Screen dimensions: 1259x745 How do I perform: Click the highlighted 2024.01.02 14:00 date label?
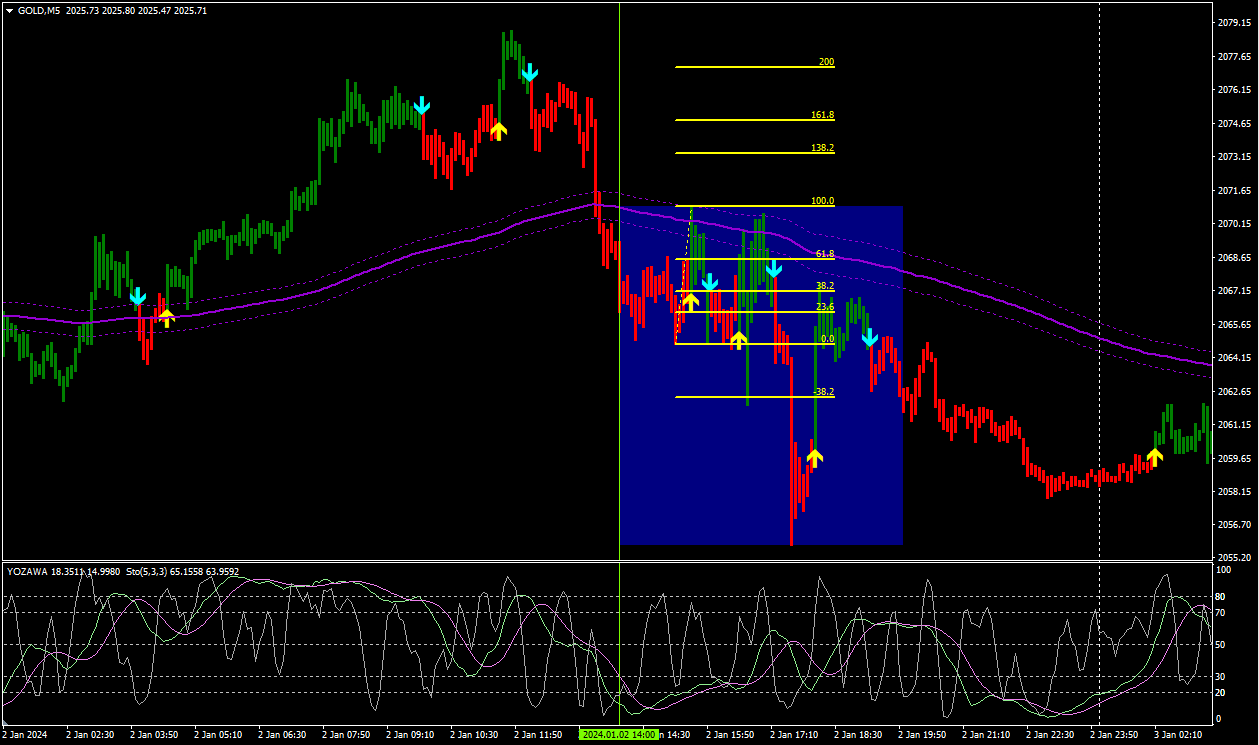[x=618, y=735]
